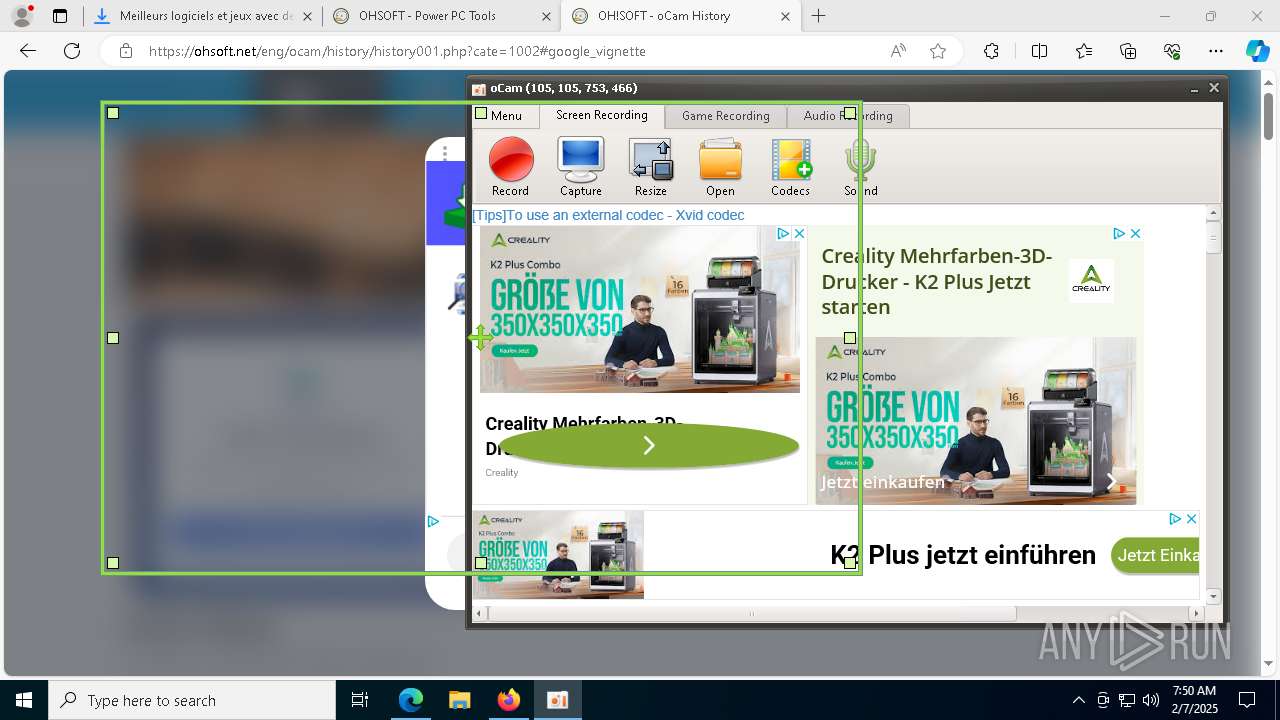Image resolution: width=1280 pixels, height=720 pixels.
Task: Close the right Creality Mehrfarben ad with the X
Action: pyautogui.click(x=1135, y=233)
